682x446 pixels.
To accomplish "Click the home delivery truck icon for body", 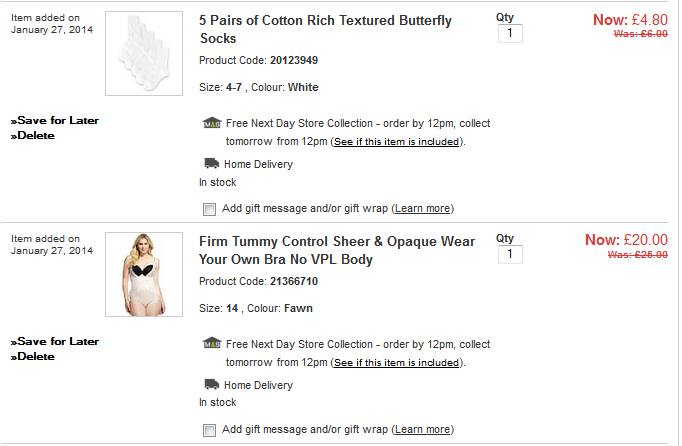I will (x=210, y=384).
